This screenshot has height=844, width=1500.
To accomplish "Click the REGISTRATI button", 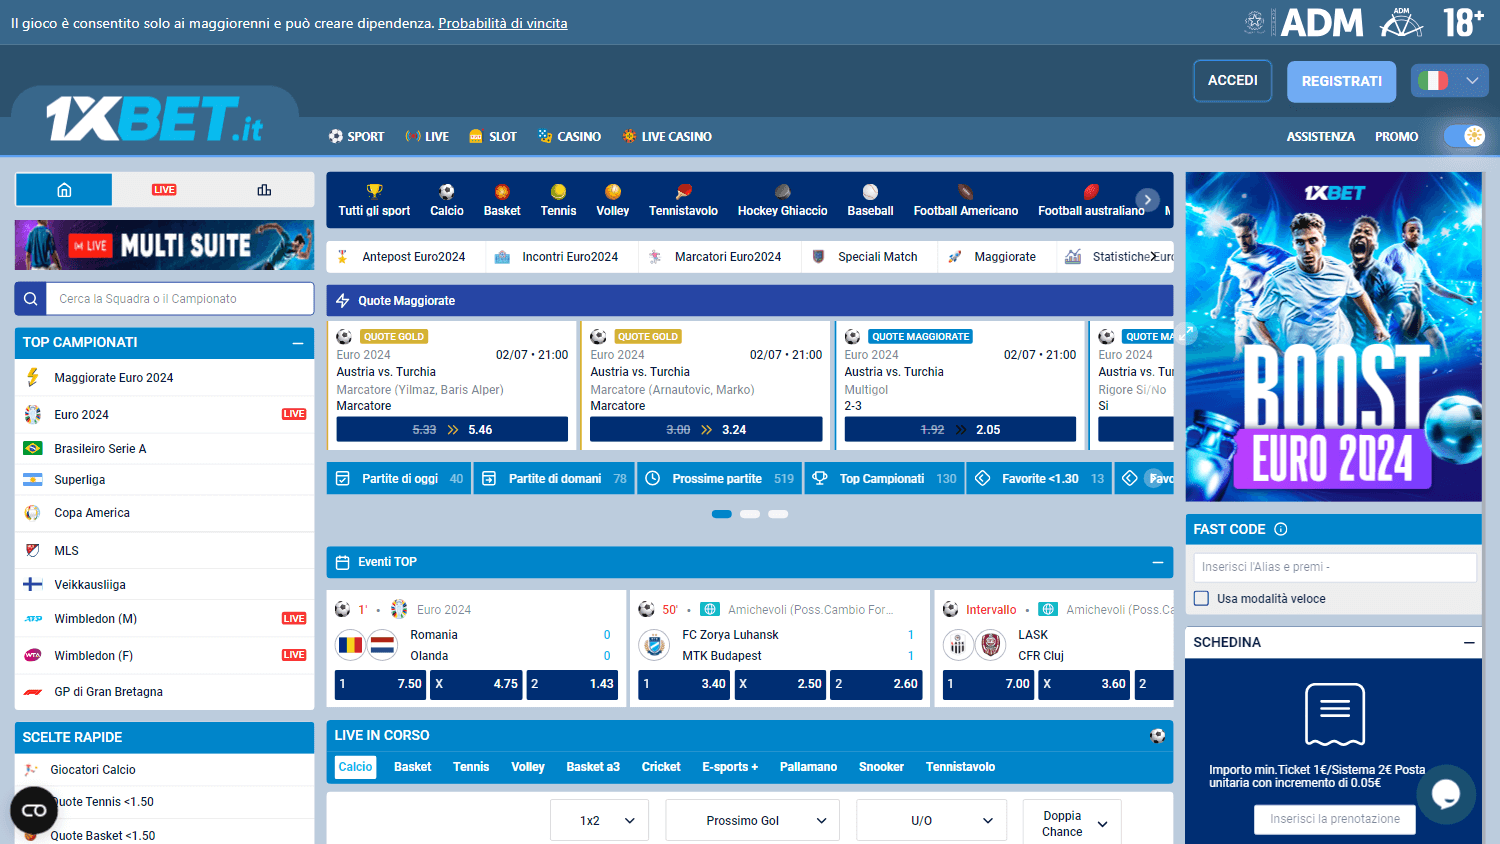I will coord(1342,81).
